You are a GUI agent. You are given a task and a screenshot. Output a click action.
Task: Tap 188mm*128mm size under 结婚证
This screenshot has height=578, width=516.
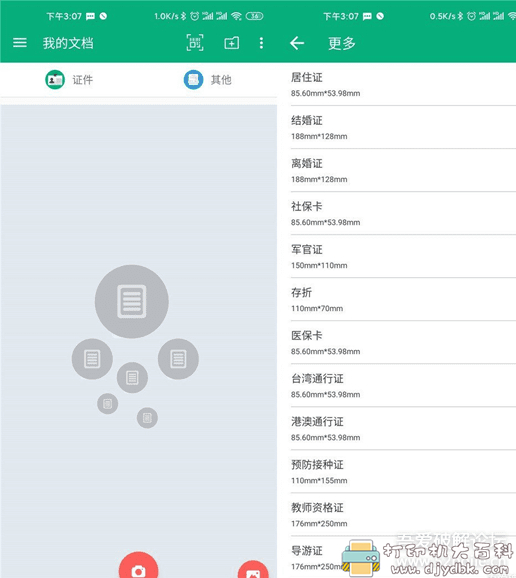[x=319, y=136]
